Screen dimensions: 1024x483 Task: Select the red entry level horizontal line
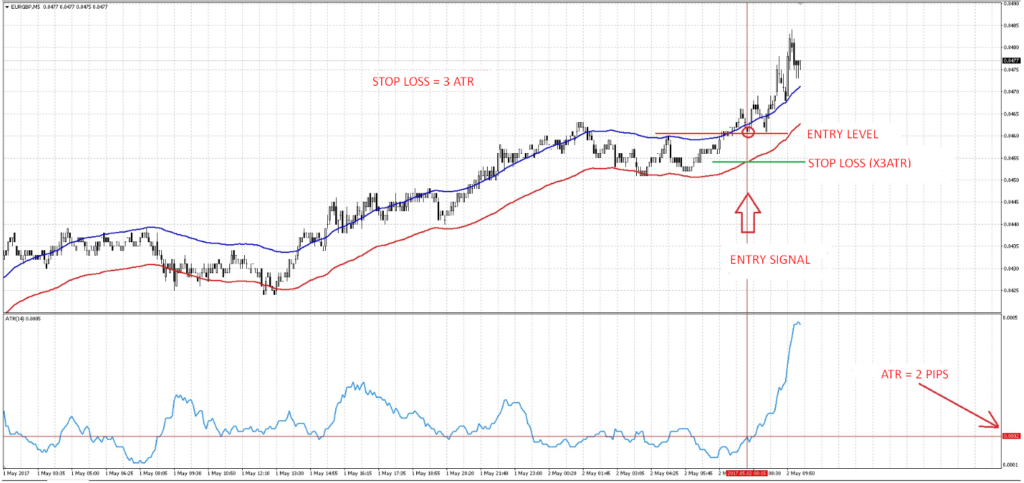[x=700, y=134]
